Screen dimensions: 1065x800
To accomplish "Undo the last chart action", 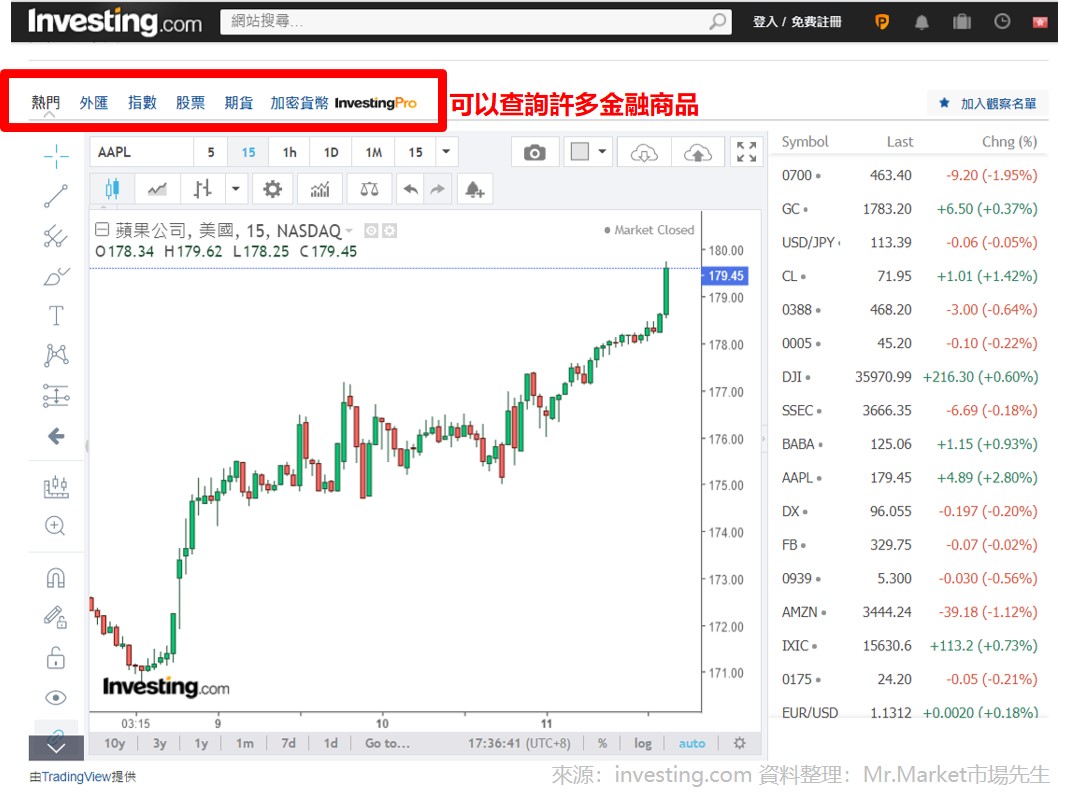I will [x=410, y=189].
